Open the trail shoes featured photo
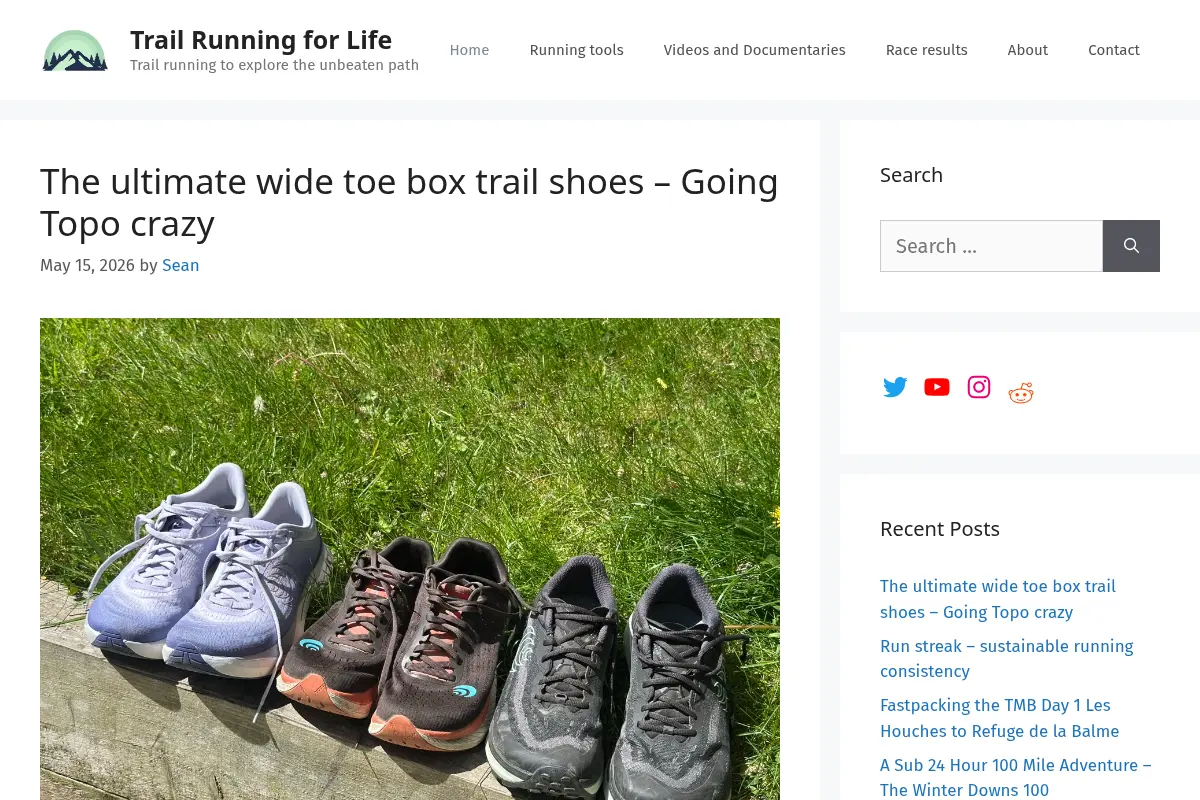Screen dimensions: 1200x800 point(410,559)
